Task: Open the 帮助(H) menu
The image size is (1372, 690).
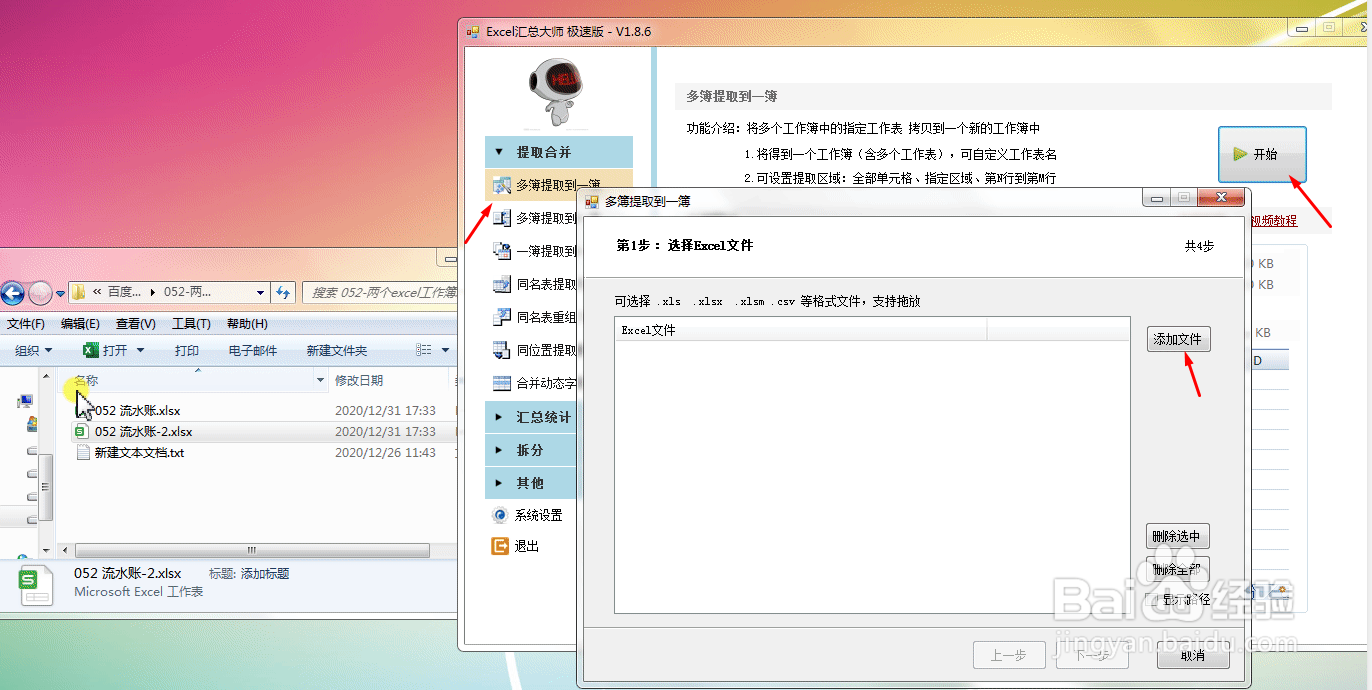Action: [247, 324]
